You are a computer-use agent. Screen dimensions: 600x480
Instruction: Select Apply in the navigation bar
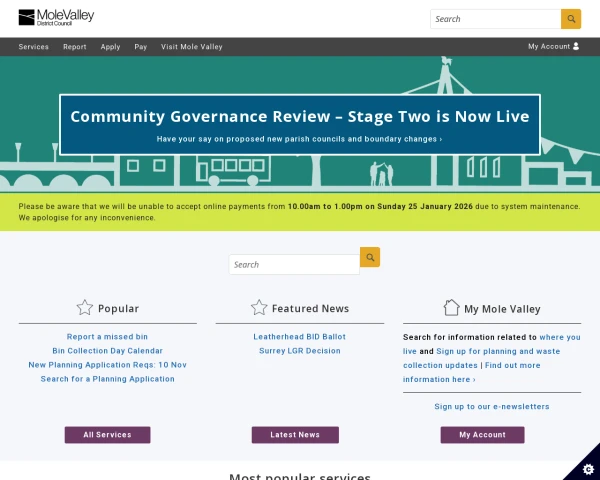click(x=110, y=47)
